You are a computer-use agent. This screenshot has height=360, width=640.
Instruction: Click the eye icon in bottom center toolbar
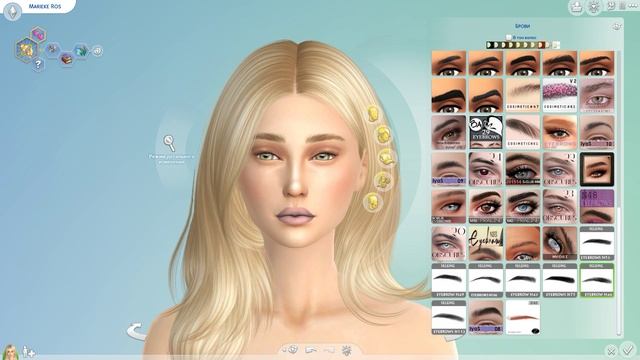point(292,350)
